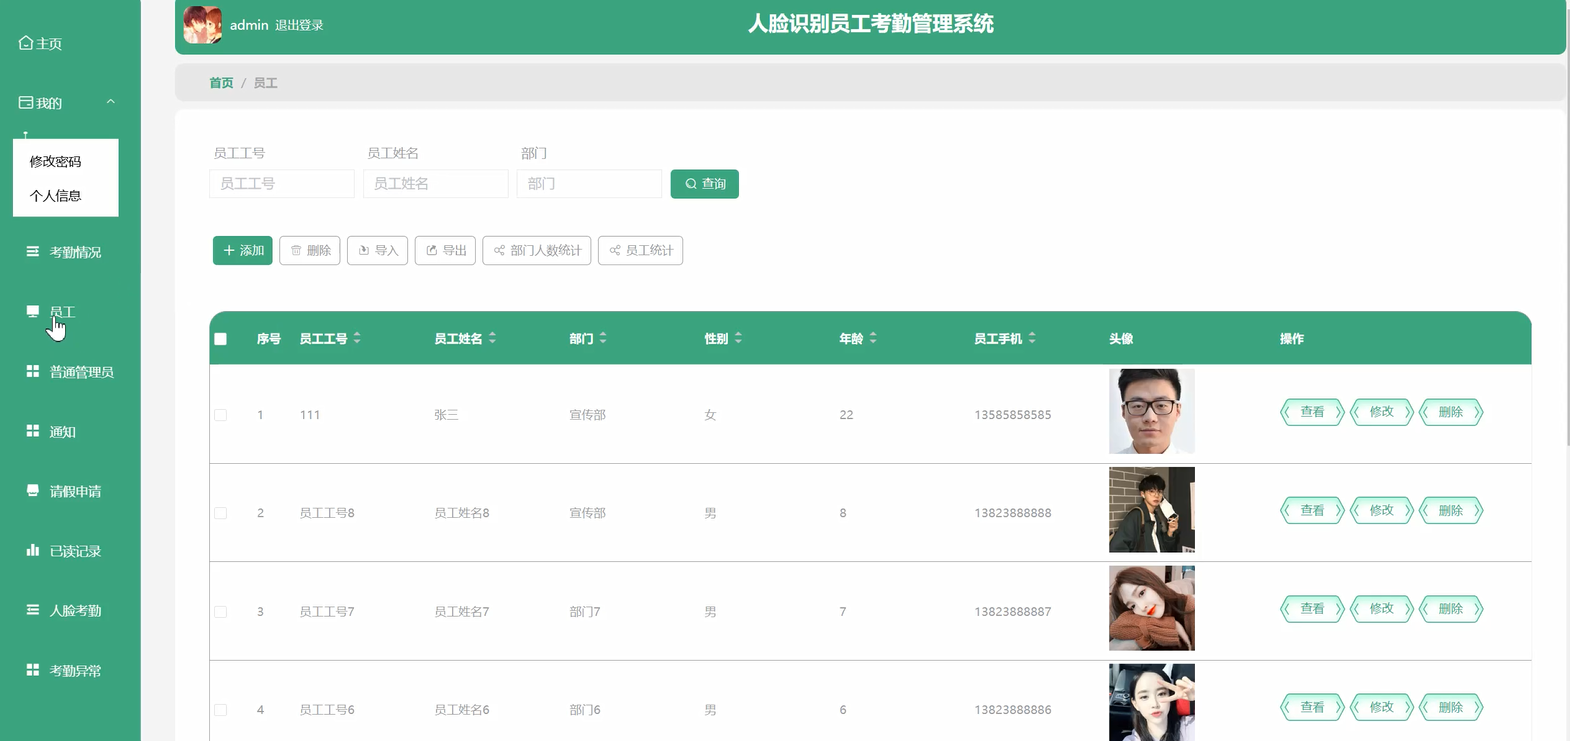Click 删除 in 张三 row
The height and width of the screenshot is (741, 1570).
1451,412
